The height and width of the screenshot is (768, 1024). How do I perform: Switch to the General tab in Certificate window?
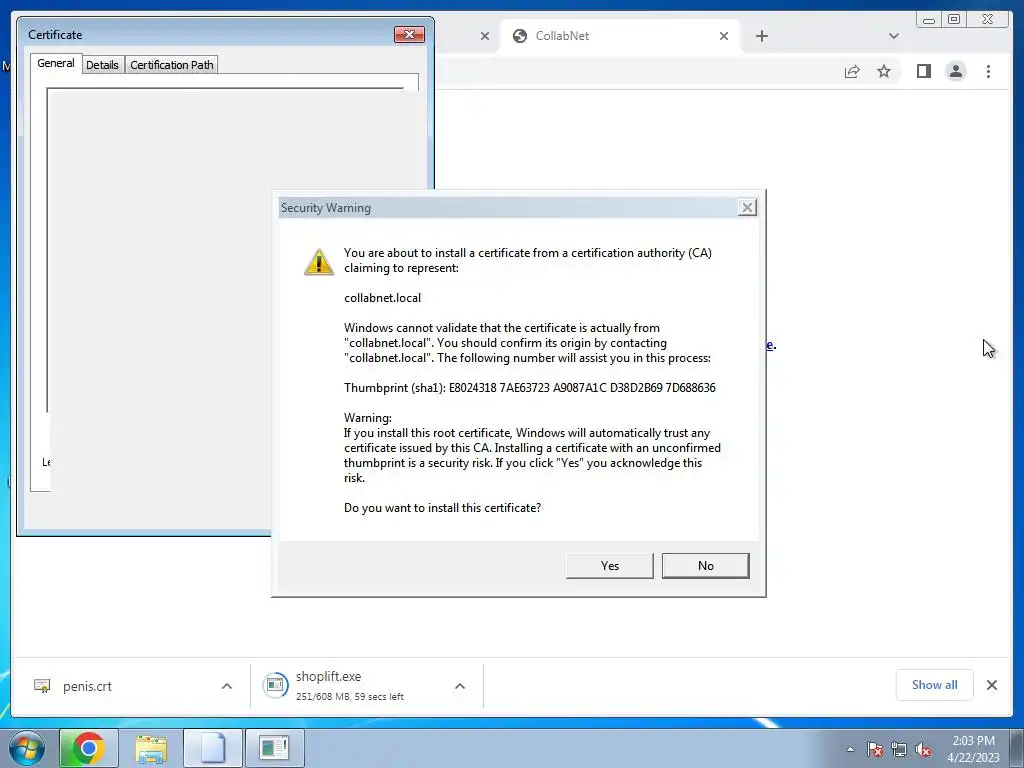(56, 63)
